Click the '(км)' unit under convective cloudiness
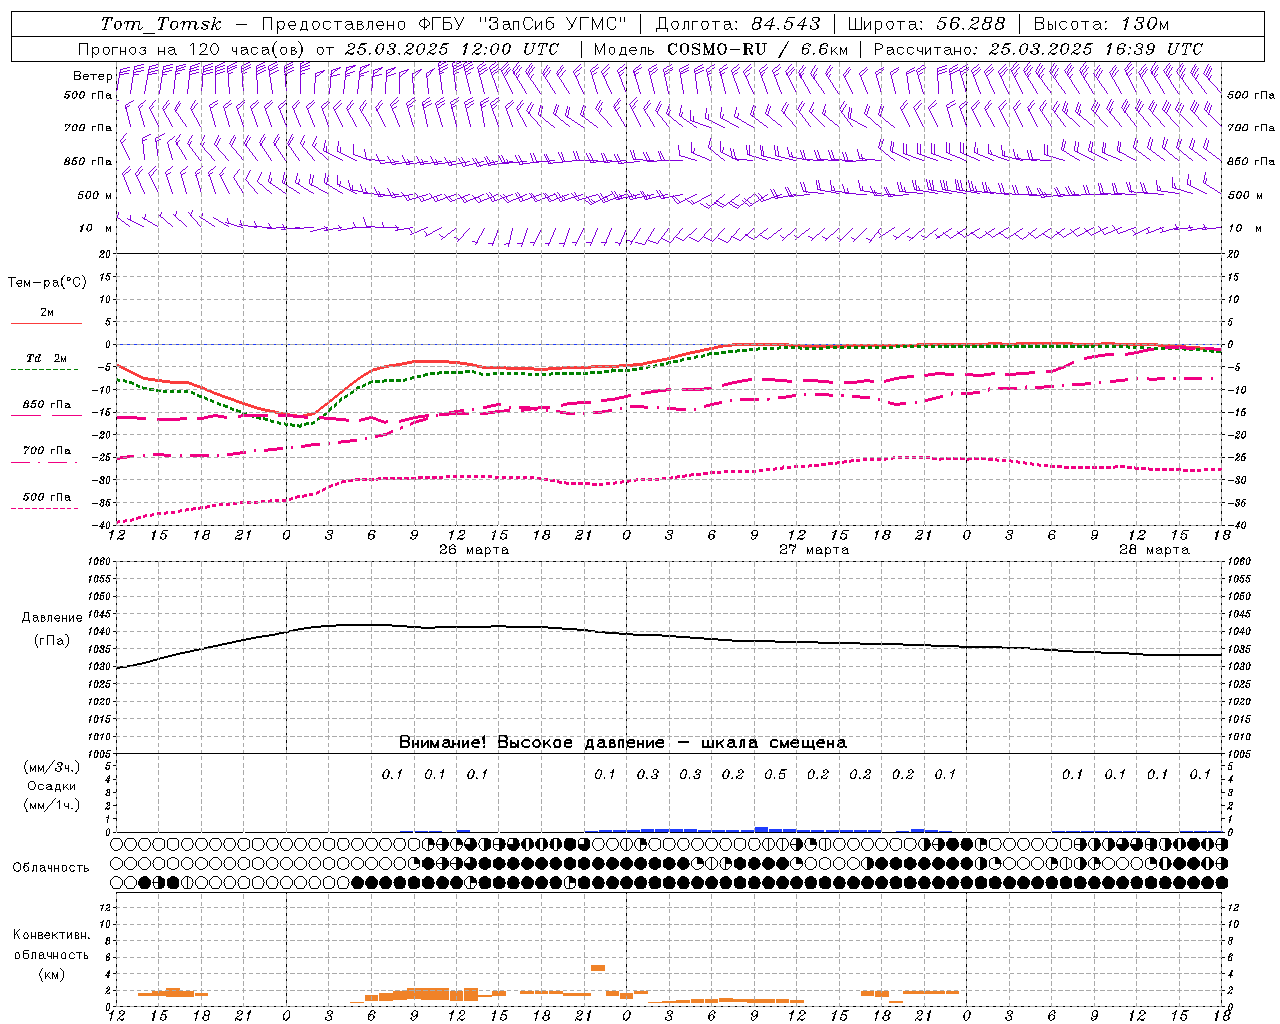Viewport: 1280px width, 1024px height. [52, 974]
